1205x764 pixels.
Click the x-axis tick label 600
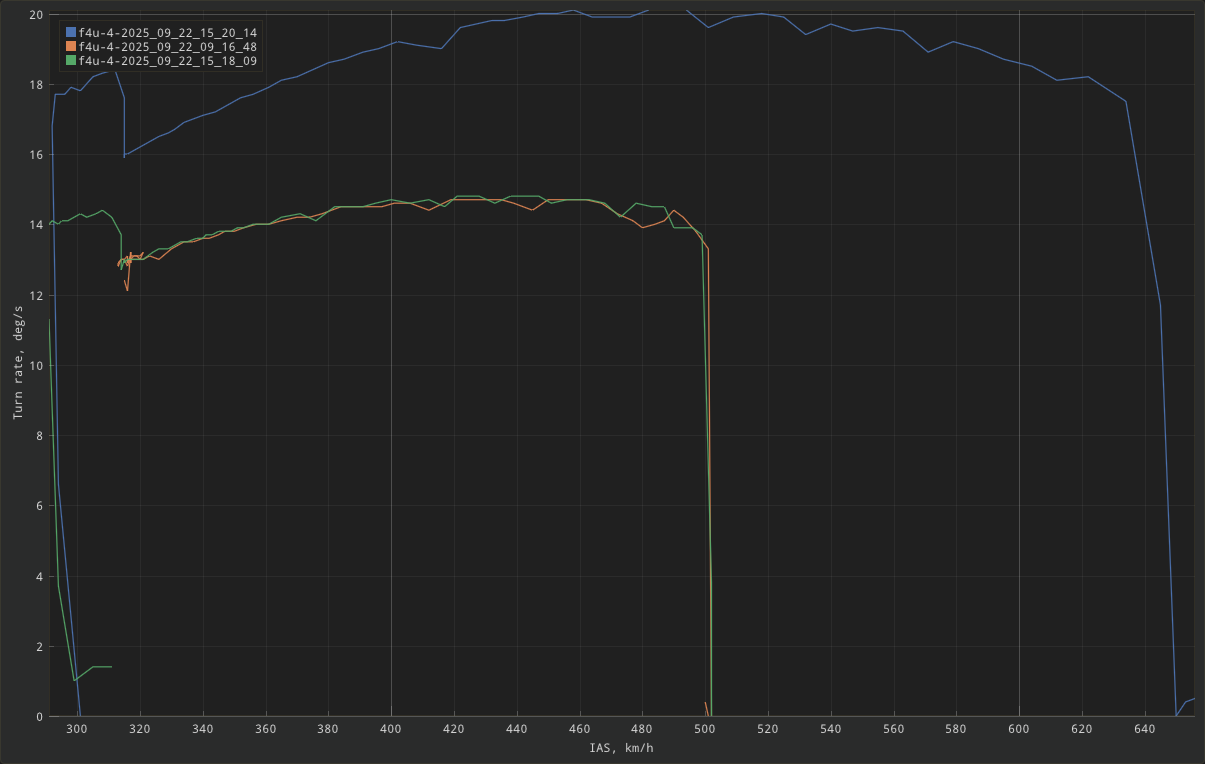pos(1019,730)
